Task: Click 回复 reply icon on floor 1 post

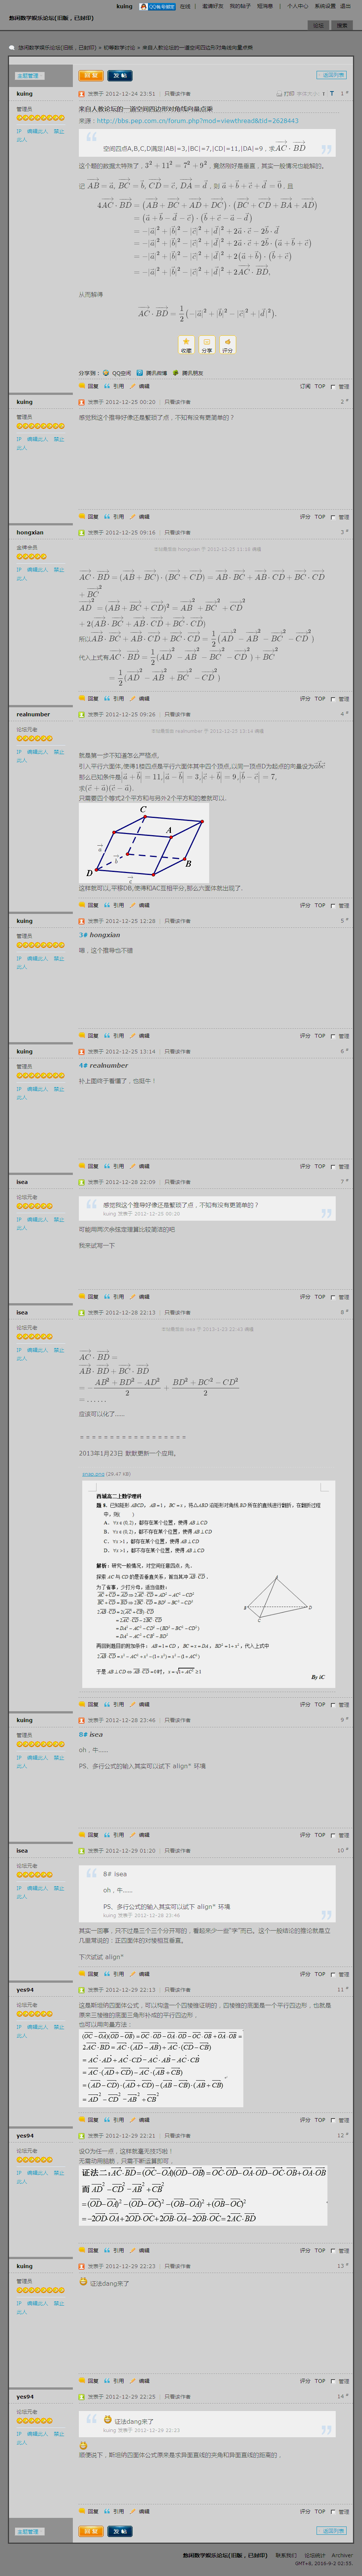Action: point(89,386)
